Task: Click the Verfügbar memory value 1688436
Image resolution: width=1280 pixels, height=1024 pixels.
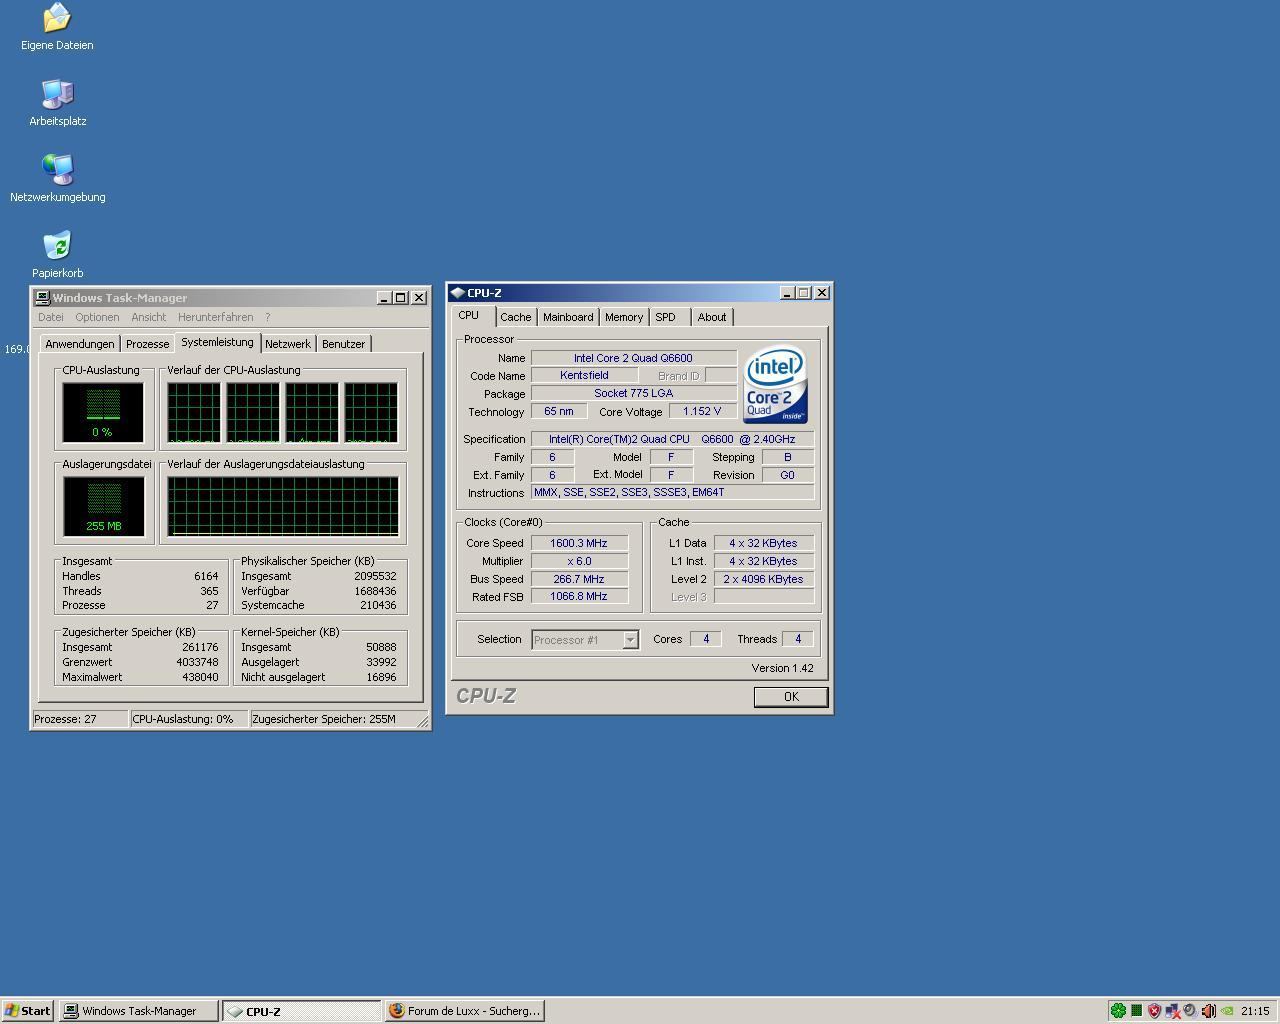Action: 375,591
